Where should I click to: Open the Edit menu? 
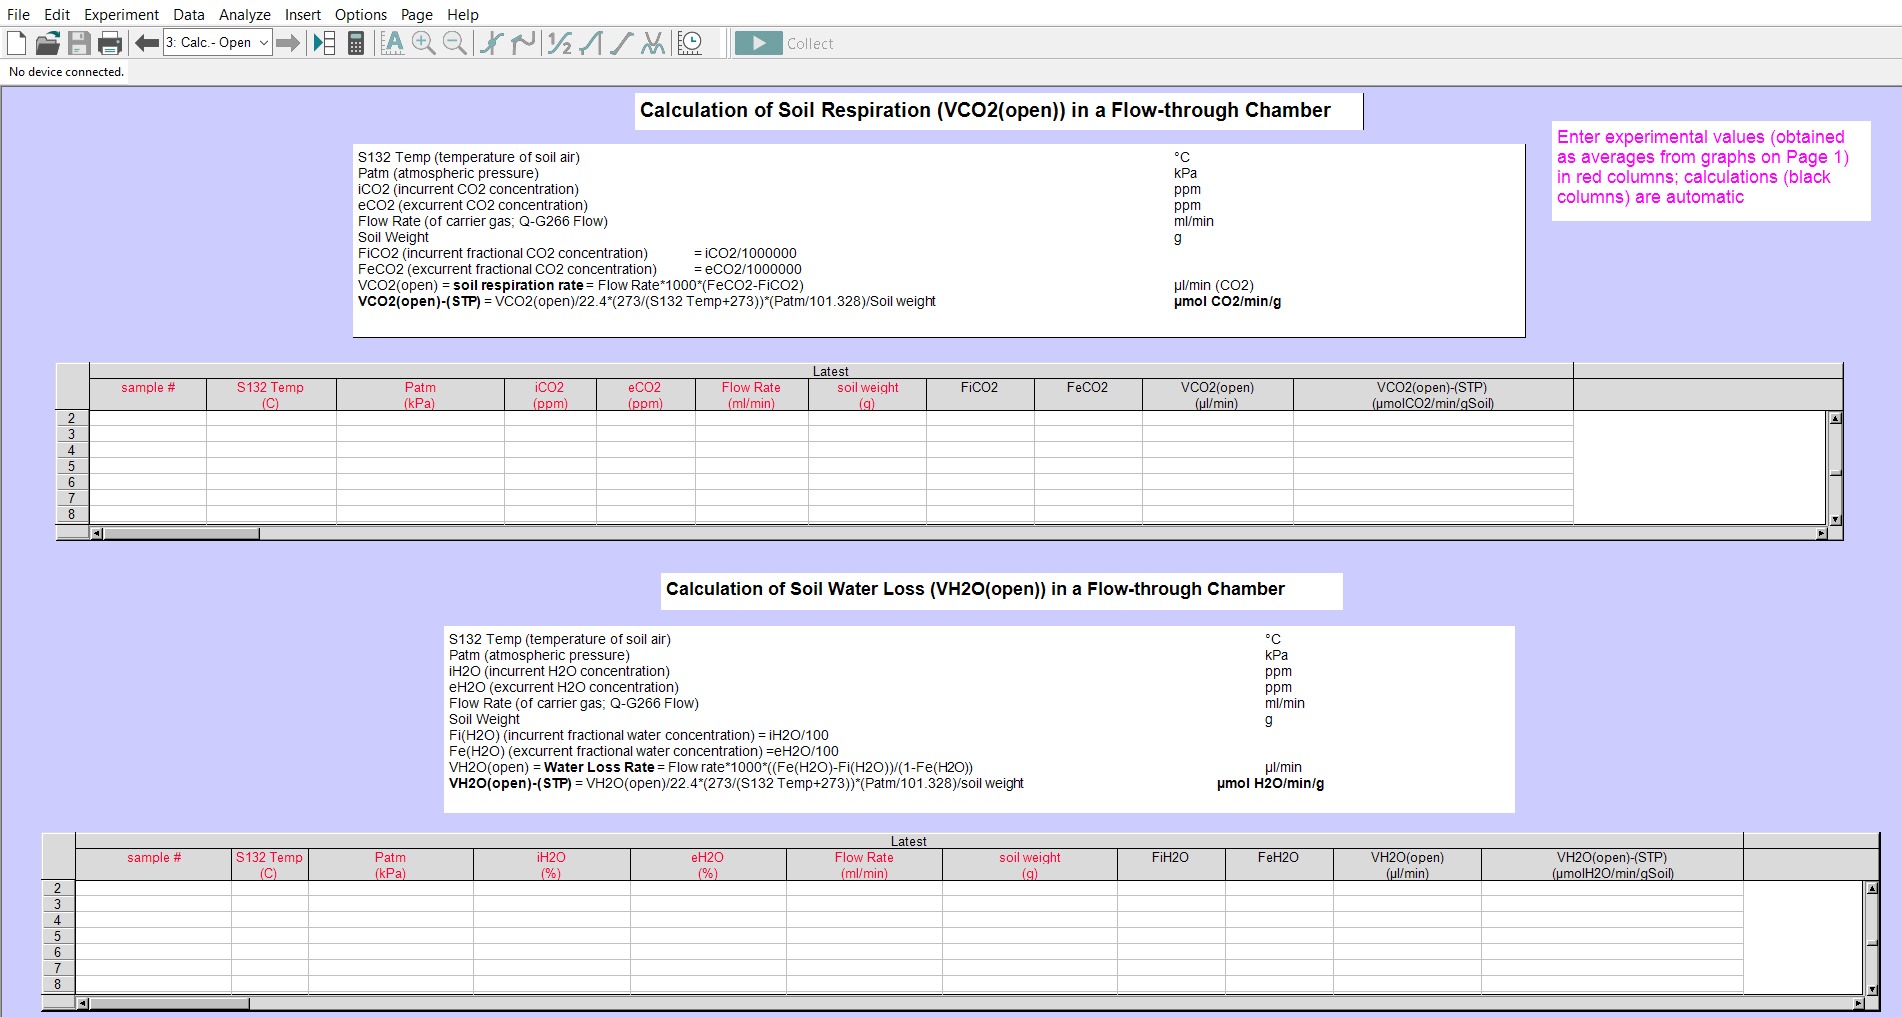coord(57,14)
